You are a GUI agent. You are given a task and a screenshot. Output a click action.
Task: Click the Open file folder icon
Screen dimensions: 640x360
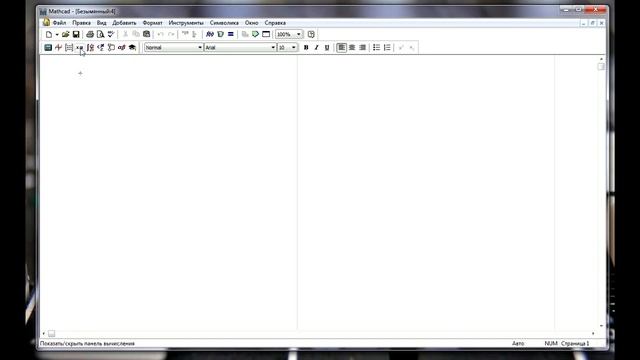pos(65,34)
